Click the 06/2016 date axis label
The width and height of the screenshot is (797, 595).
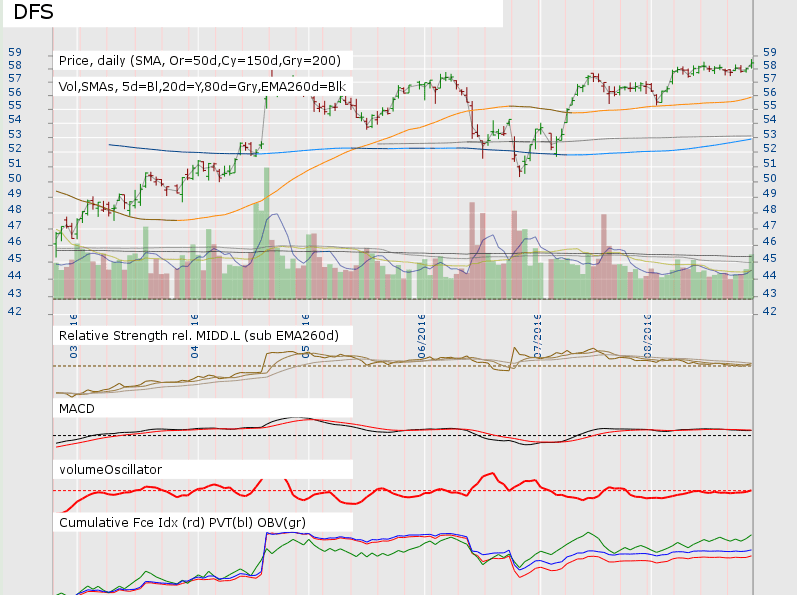(x=421, y=336)
